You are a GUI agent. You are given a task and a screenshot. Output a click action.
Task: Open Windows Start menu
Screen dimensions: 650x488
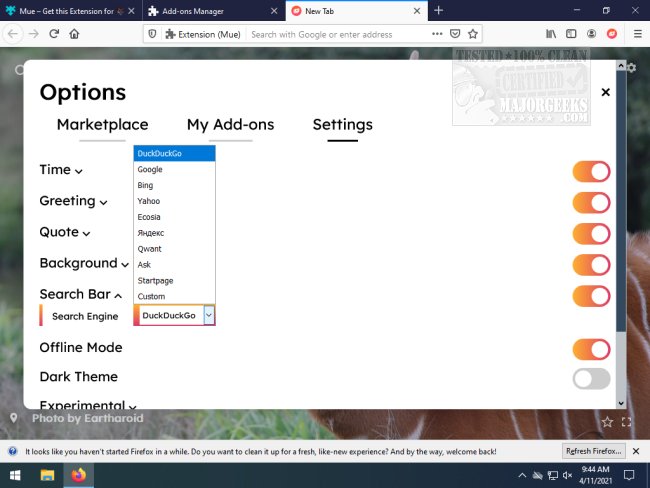pyautogui.click(x=15, y=475)
